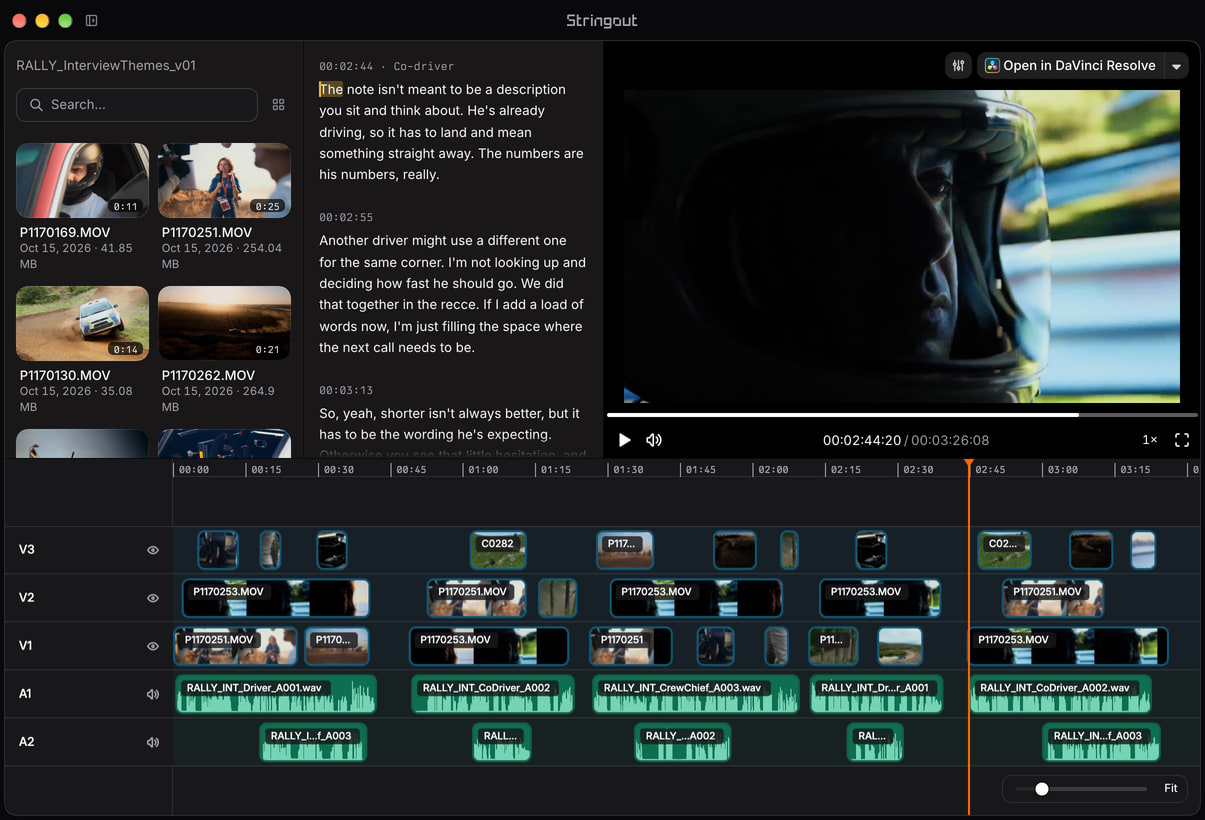Click project name RALLY_InterviewThemes_v01

(106, 66)
